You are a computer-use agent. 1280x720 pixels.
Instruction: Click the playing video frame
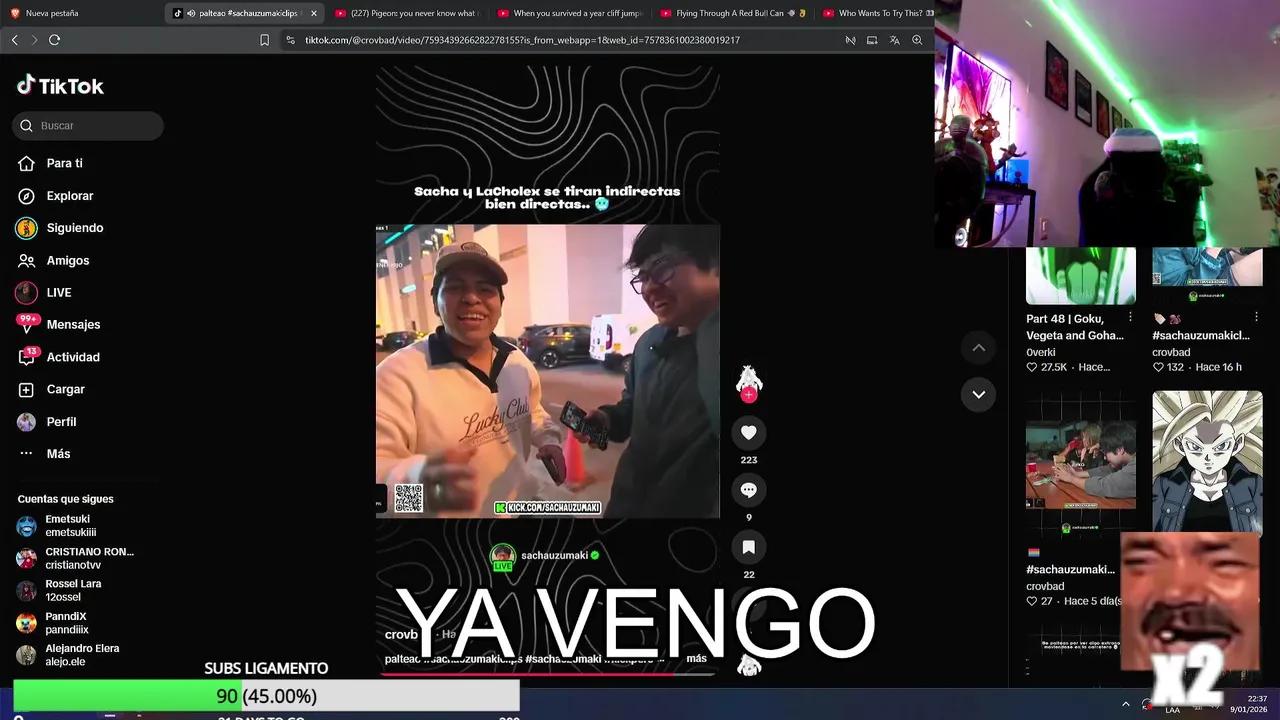tap(547, 371)
